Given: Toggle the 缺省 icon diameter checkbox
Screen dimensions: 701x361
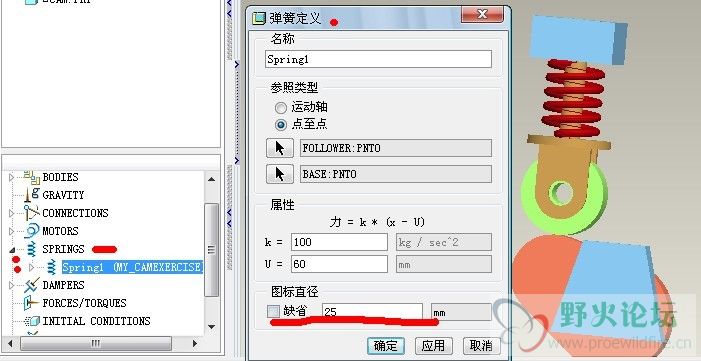Looking at the screenshot, I should [273, 311].
